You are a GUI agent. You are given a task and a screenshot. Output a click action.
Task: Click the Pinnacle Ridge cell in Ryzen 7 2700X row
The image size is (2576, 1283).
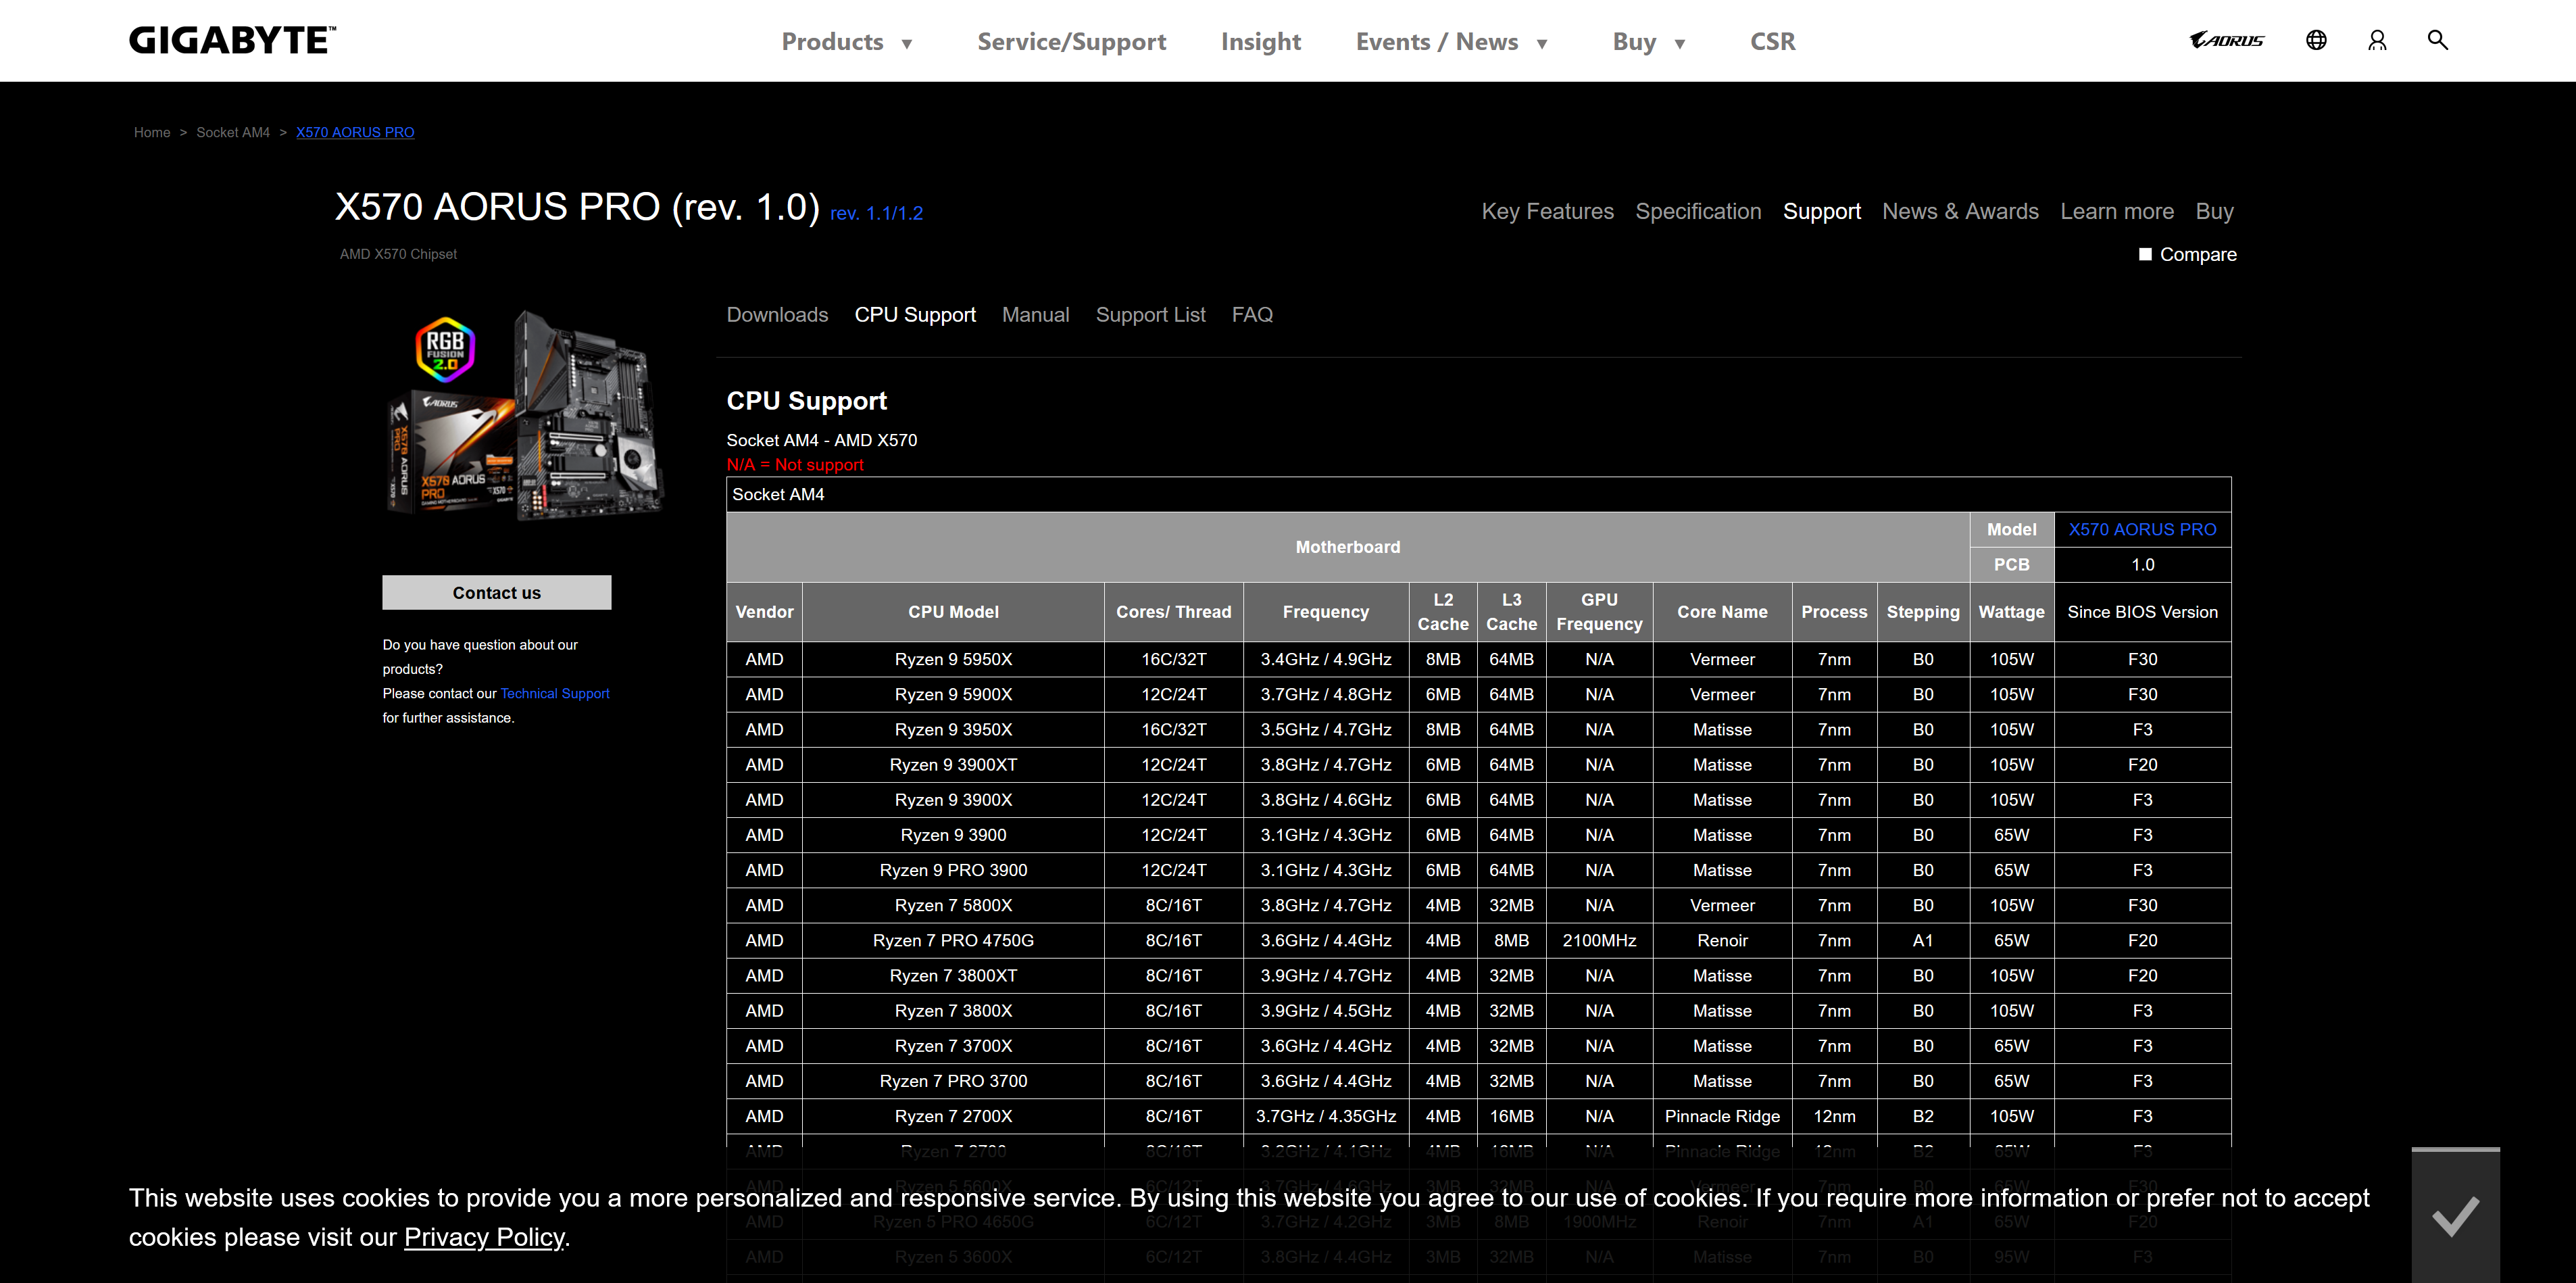1722,1116
